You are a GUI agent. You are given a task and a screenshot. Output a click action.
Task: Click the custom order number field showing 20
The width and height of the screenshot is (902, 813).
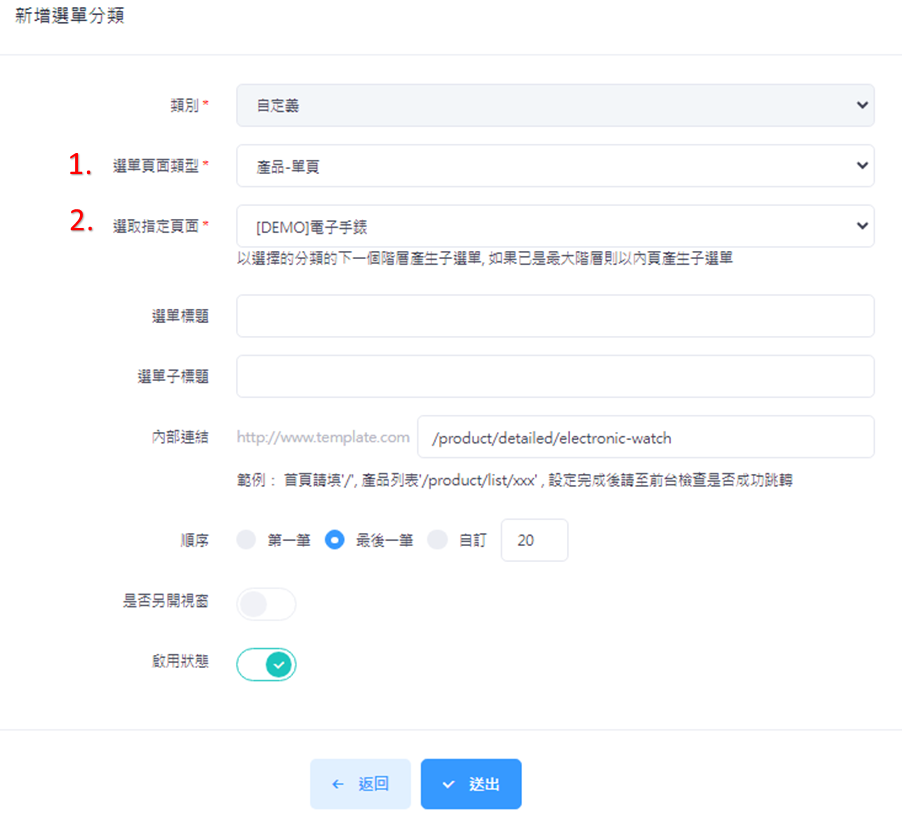point(534,540)
